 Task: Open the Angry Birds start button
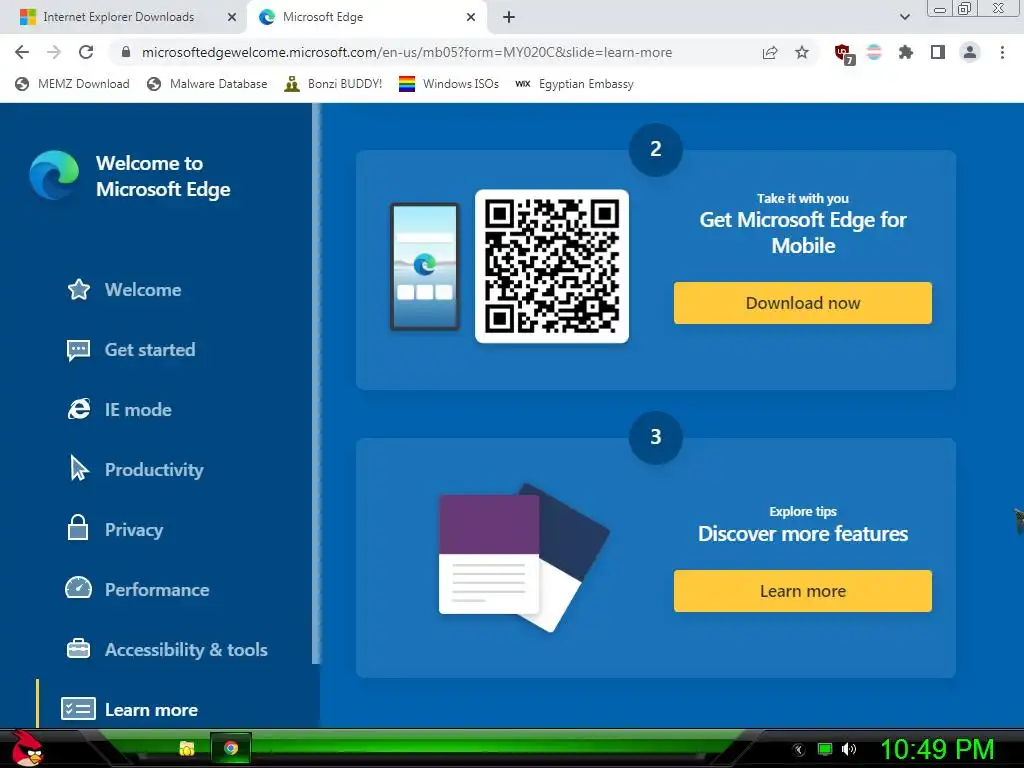(27, 748)
